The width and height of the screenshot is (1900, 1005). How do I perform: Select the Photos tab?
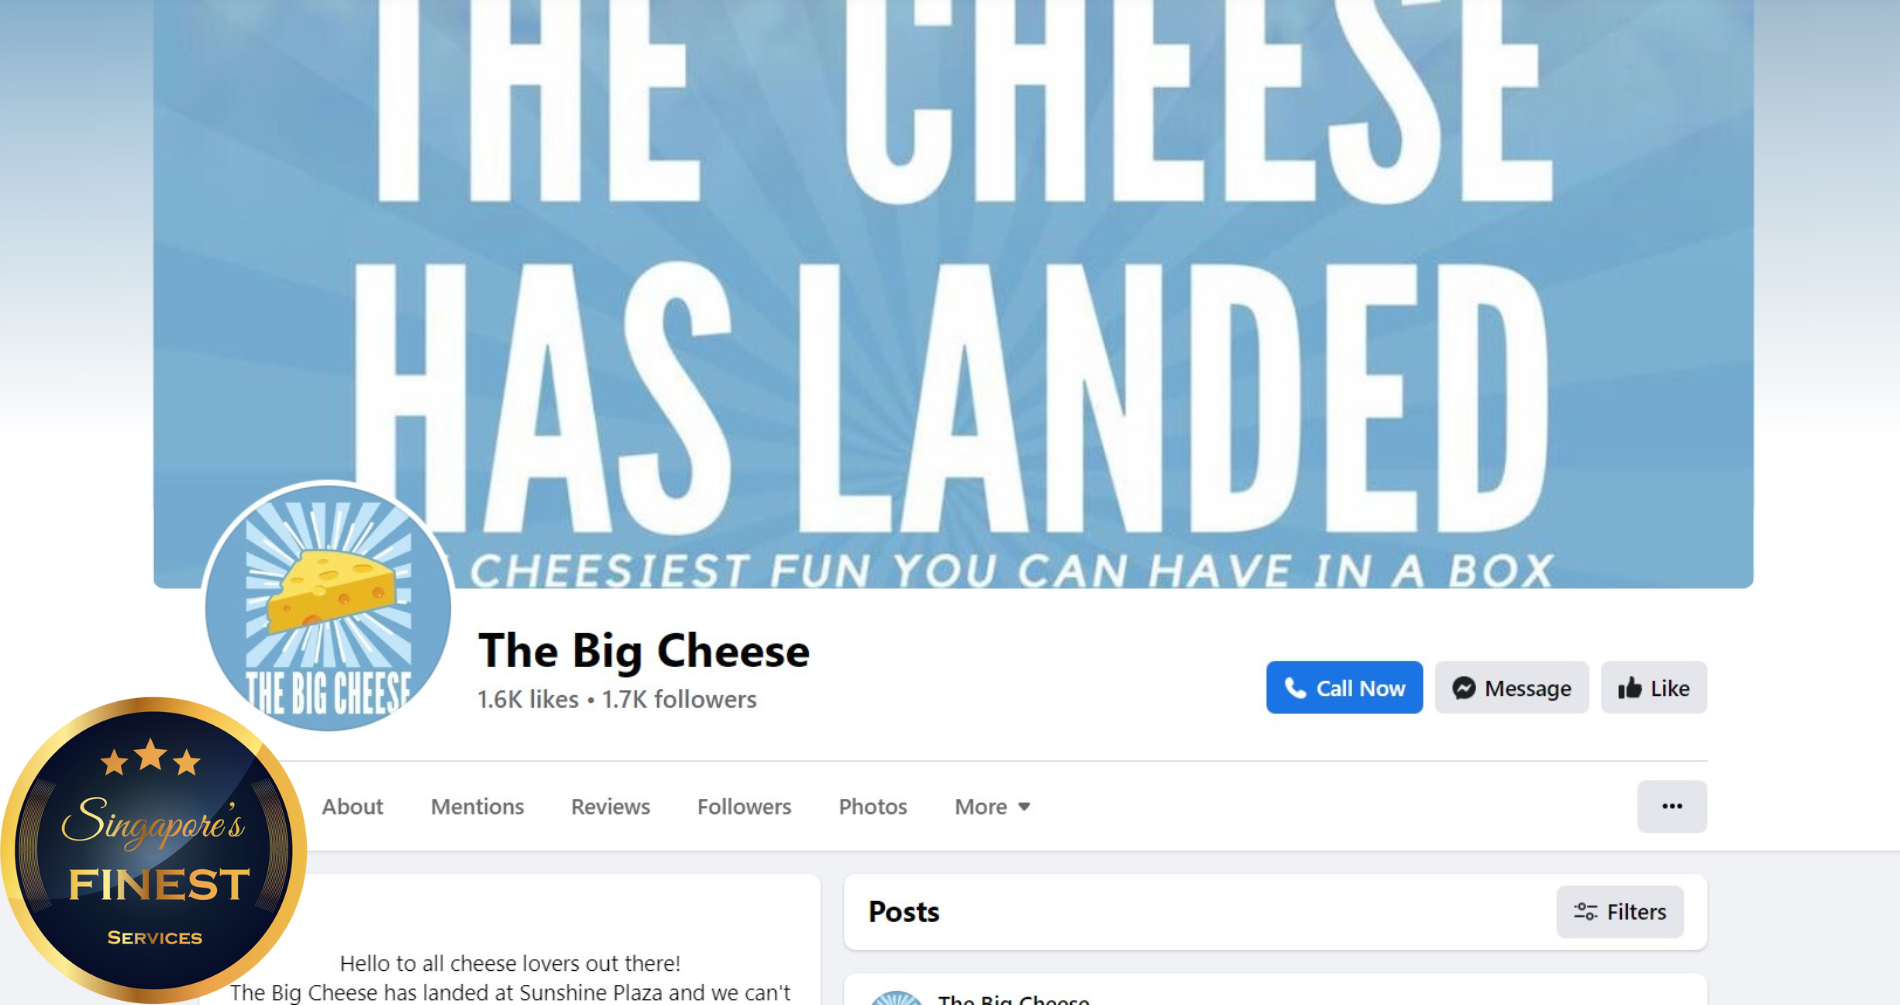[873, 807]
